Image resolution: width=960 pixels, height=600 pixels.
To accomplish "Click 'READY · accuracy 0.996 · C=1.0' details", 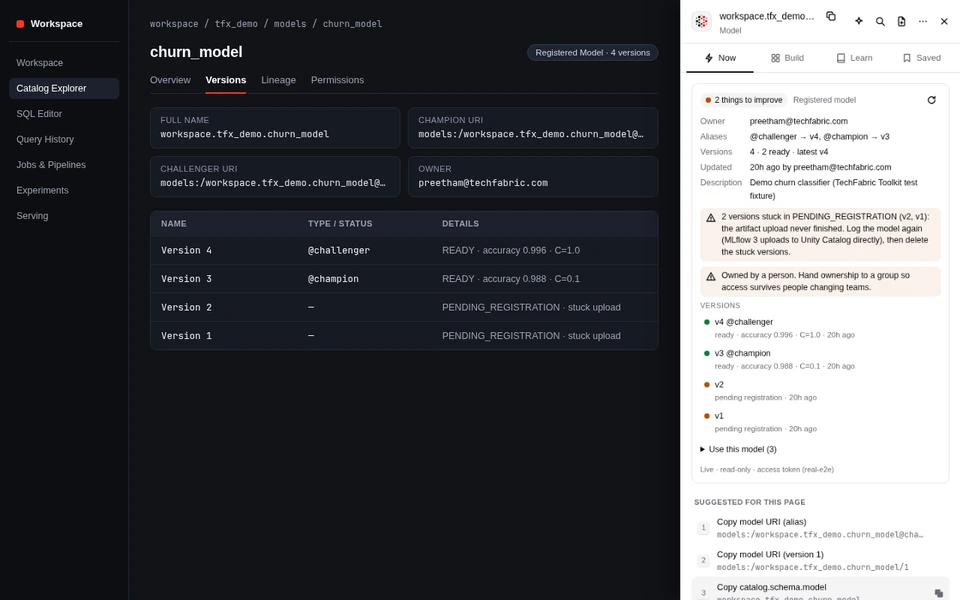I will pyautogui.click(x=511, y=250).
